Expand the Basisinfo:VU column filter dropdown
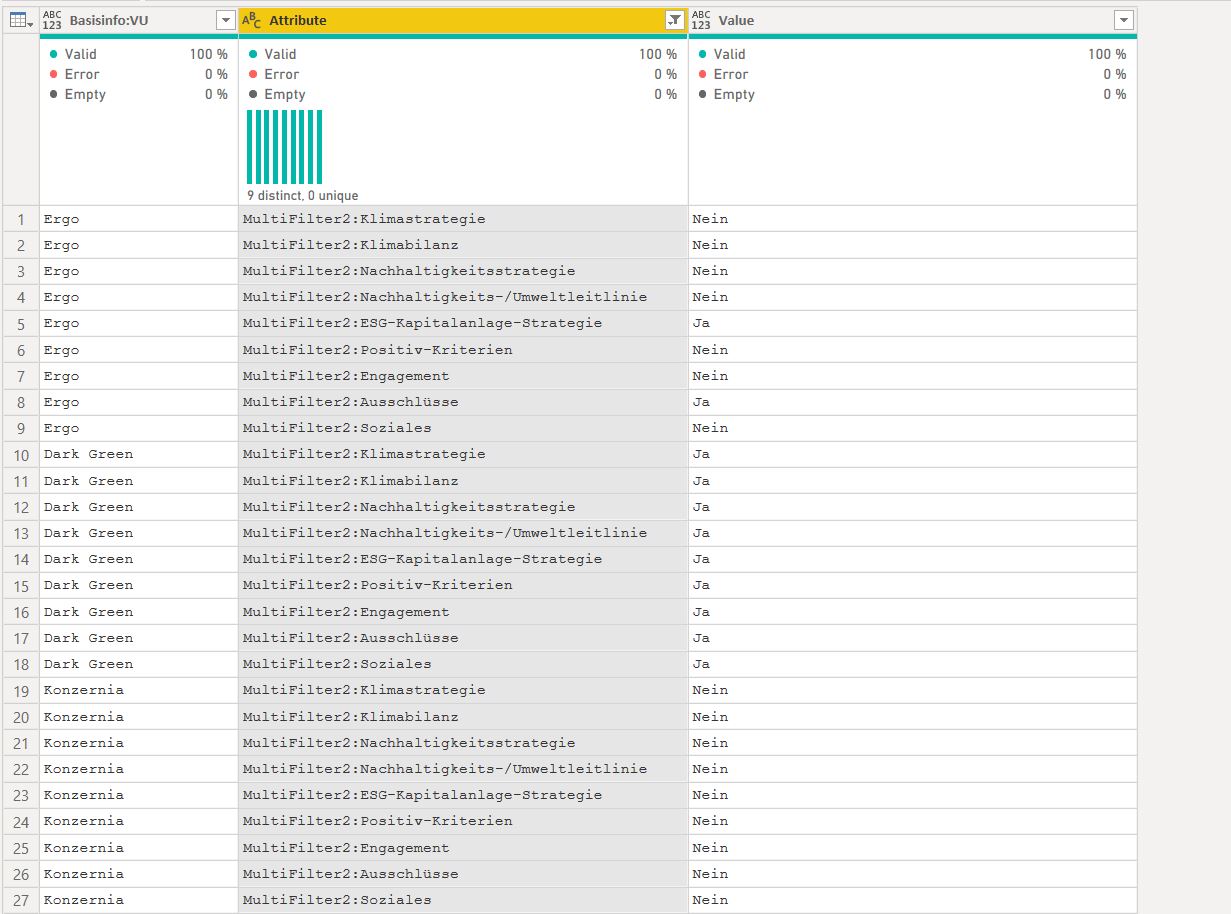 pyautogui.click(x=225, y=20)
